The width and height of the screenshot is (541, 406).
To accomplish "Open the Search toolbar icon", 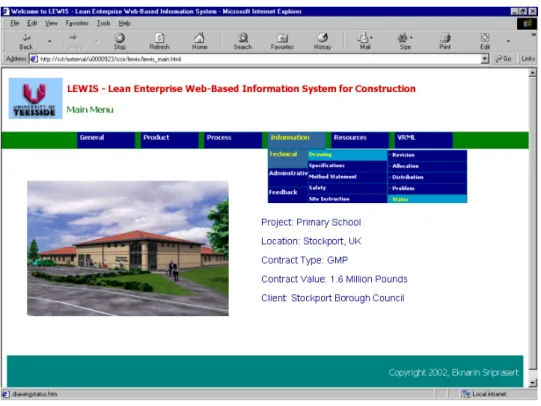I will [x=243, y=41].
